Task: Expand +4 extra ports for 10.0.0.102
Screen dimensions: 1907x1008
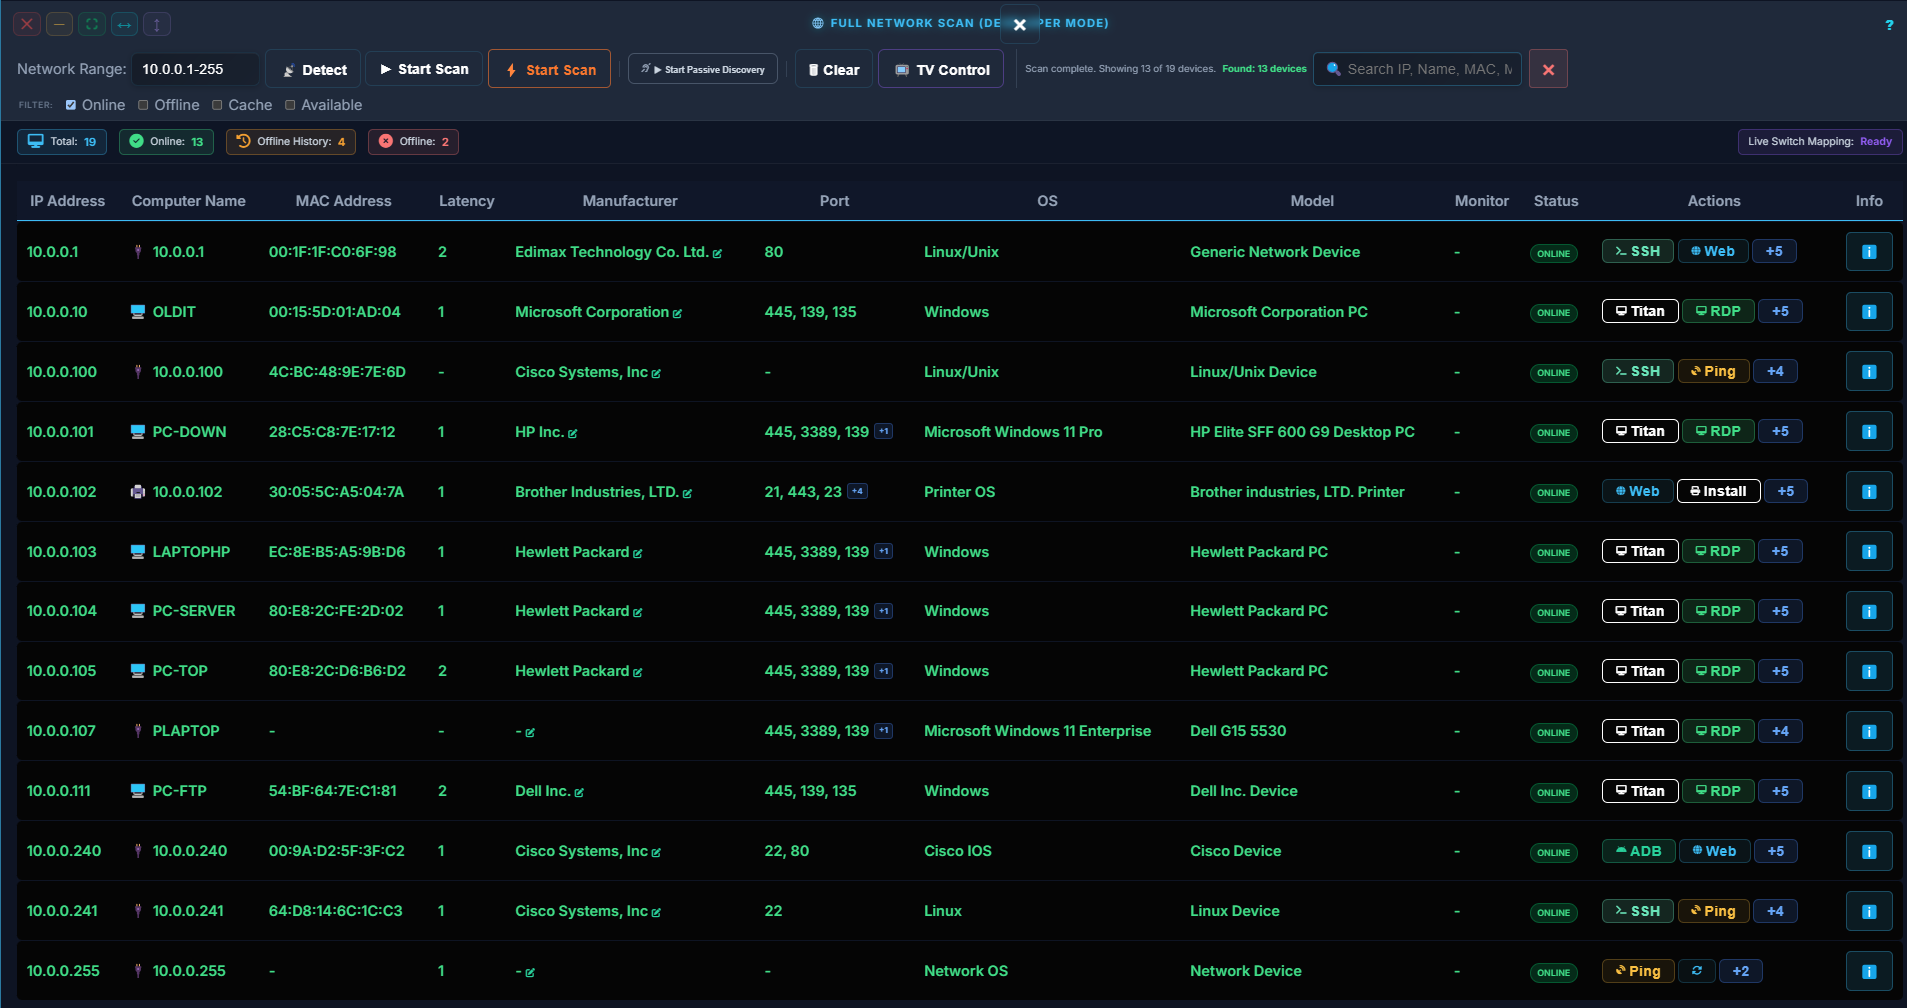Action: coord(857,491)
